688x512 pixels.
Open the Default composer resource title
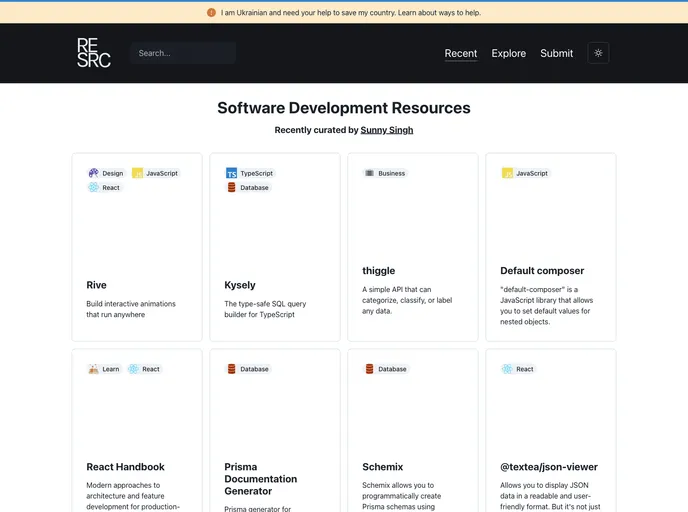542,271
